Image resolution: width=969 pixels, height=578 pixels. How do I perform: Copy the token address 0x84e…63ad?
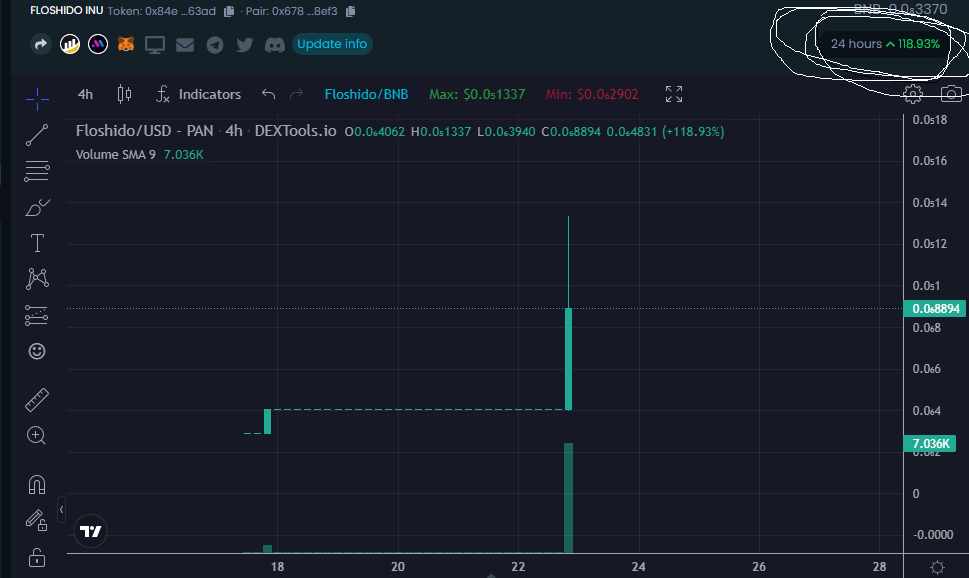229,11
